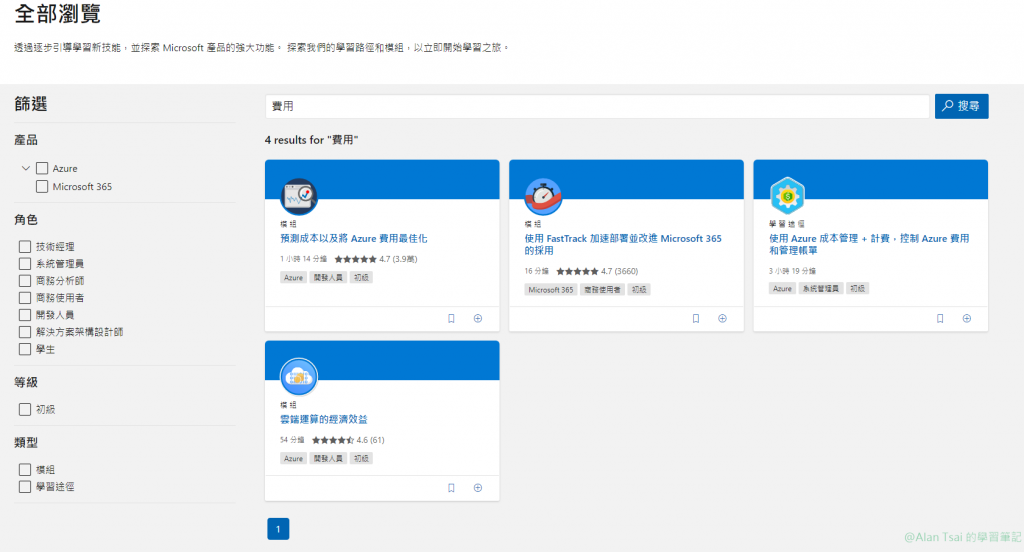The width and height of the screenshot is (1024, 552).
Task: Open the cost prediction module chart icon
Action: click(x=299, y=196)
